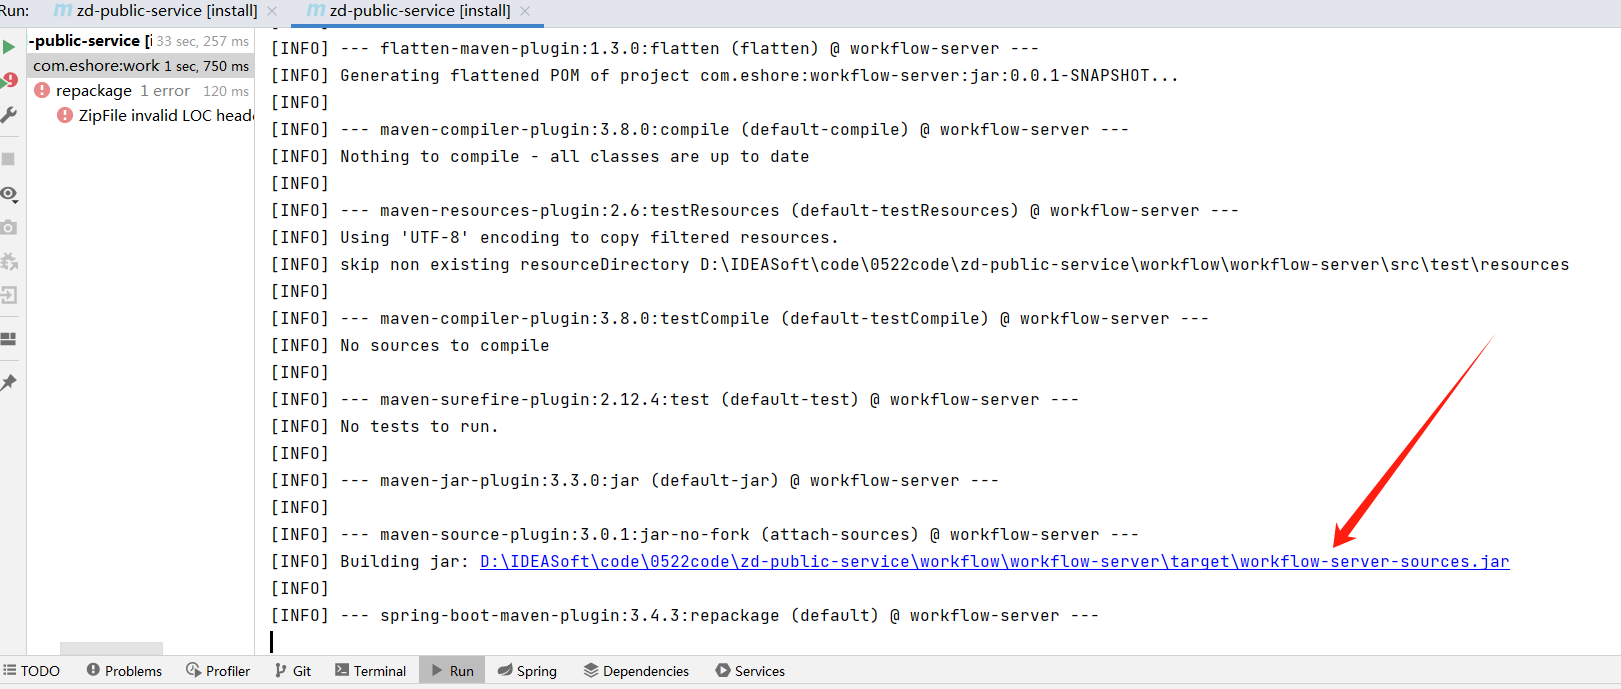Image resolution: width=1621 pixels, height=689 pixels.
Task: Click the gray stop square icon
Action: [9, 159]
